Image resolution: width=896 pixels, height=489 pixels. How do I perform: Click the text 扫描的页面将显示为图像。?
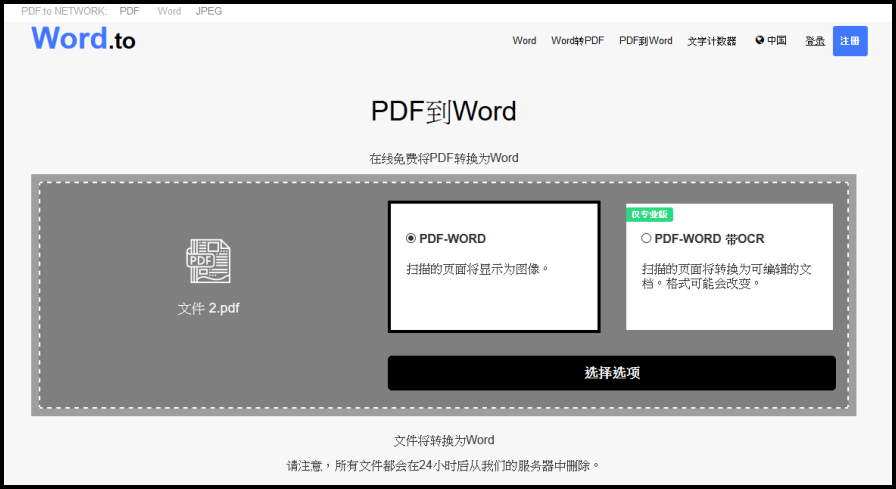478,269
